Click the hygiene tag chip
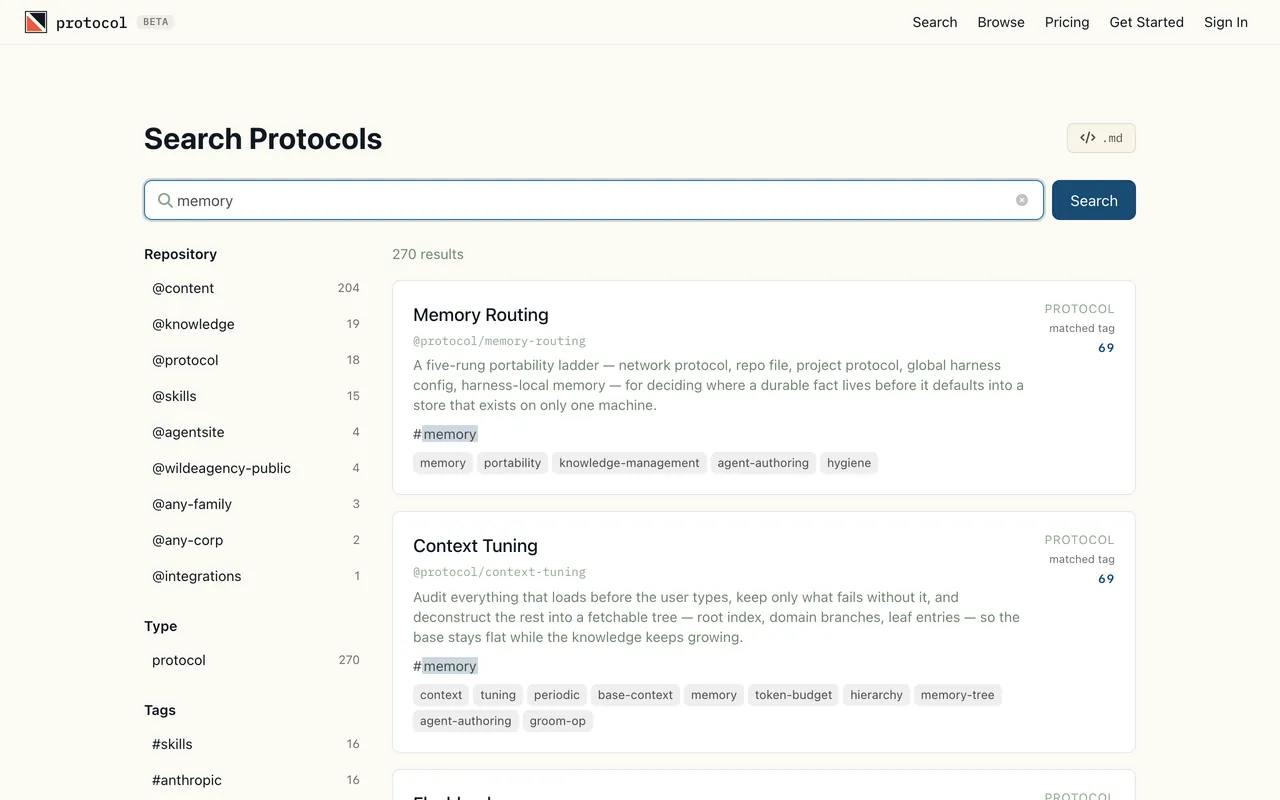Viewport: 1280px width, 800px height. 849,463
